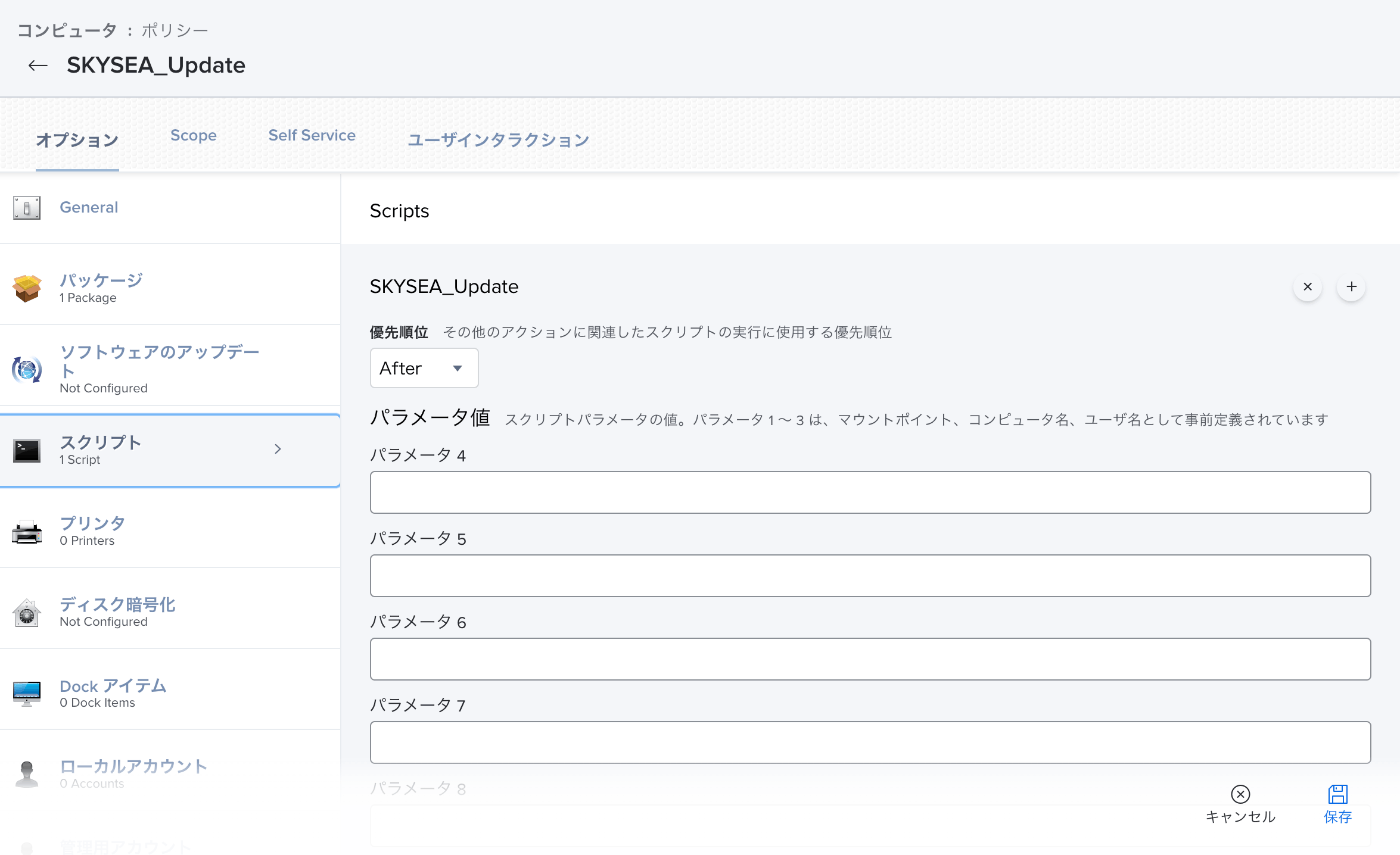
Task: Click the '0 Printers' subtitle text
Action: (87, 541)
